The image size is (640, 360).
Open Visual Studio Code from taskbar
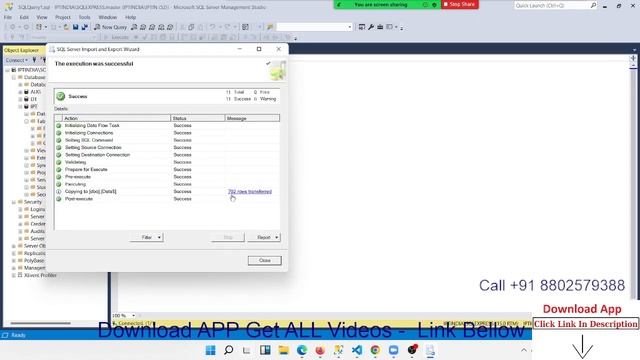[x=357, y=350]
